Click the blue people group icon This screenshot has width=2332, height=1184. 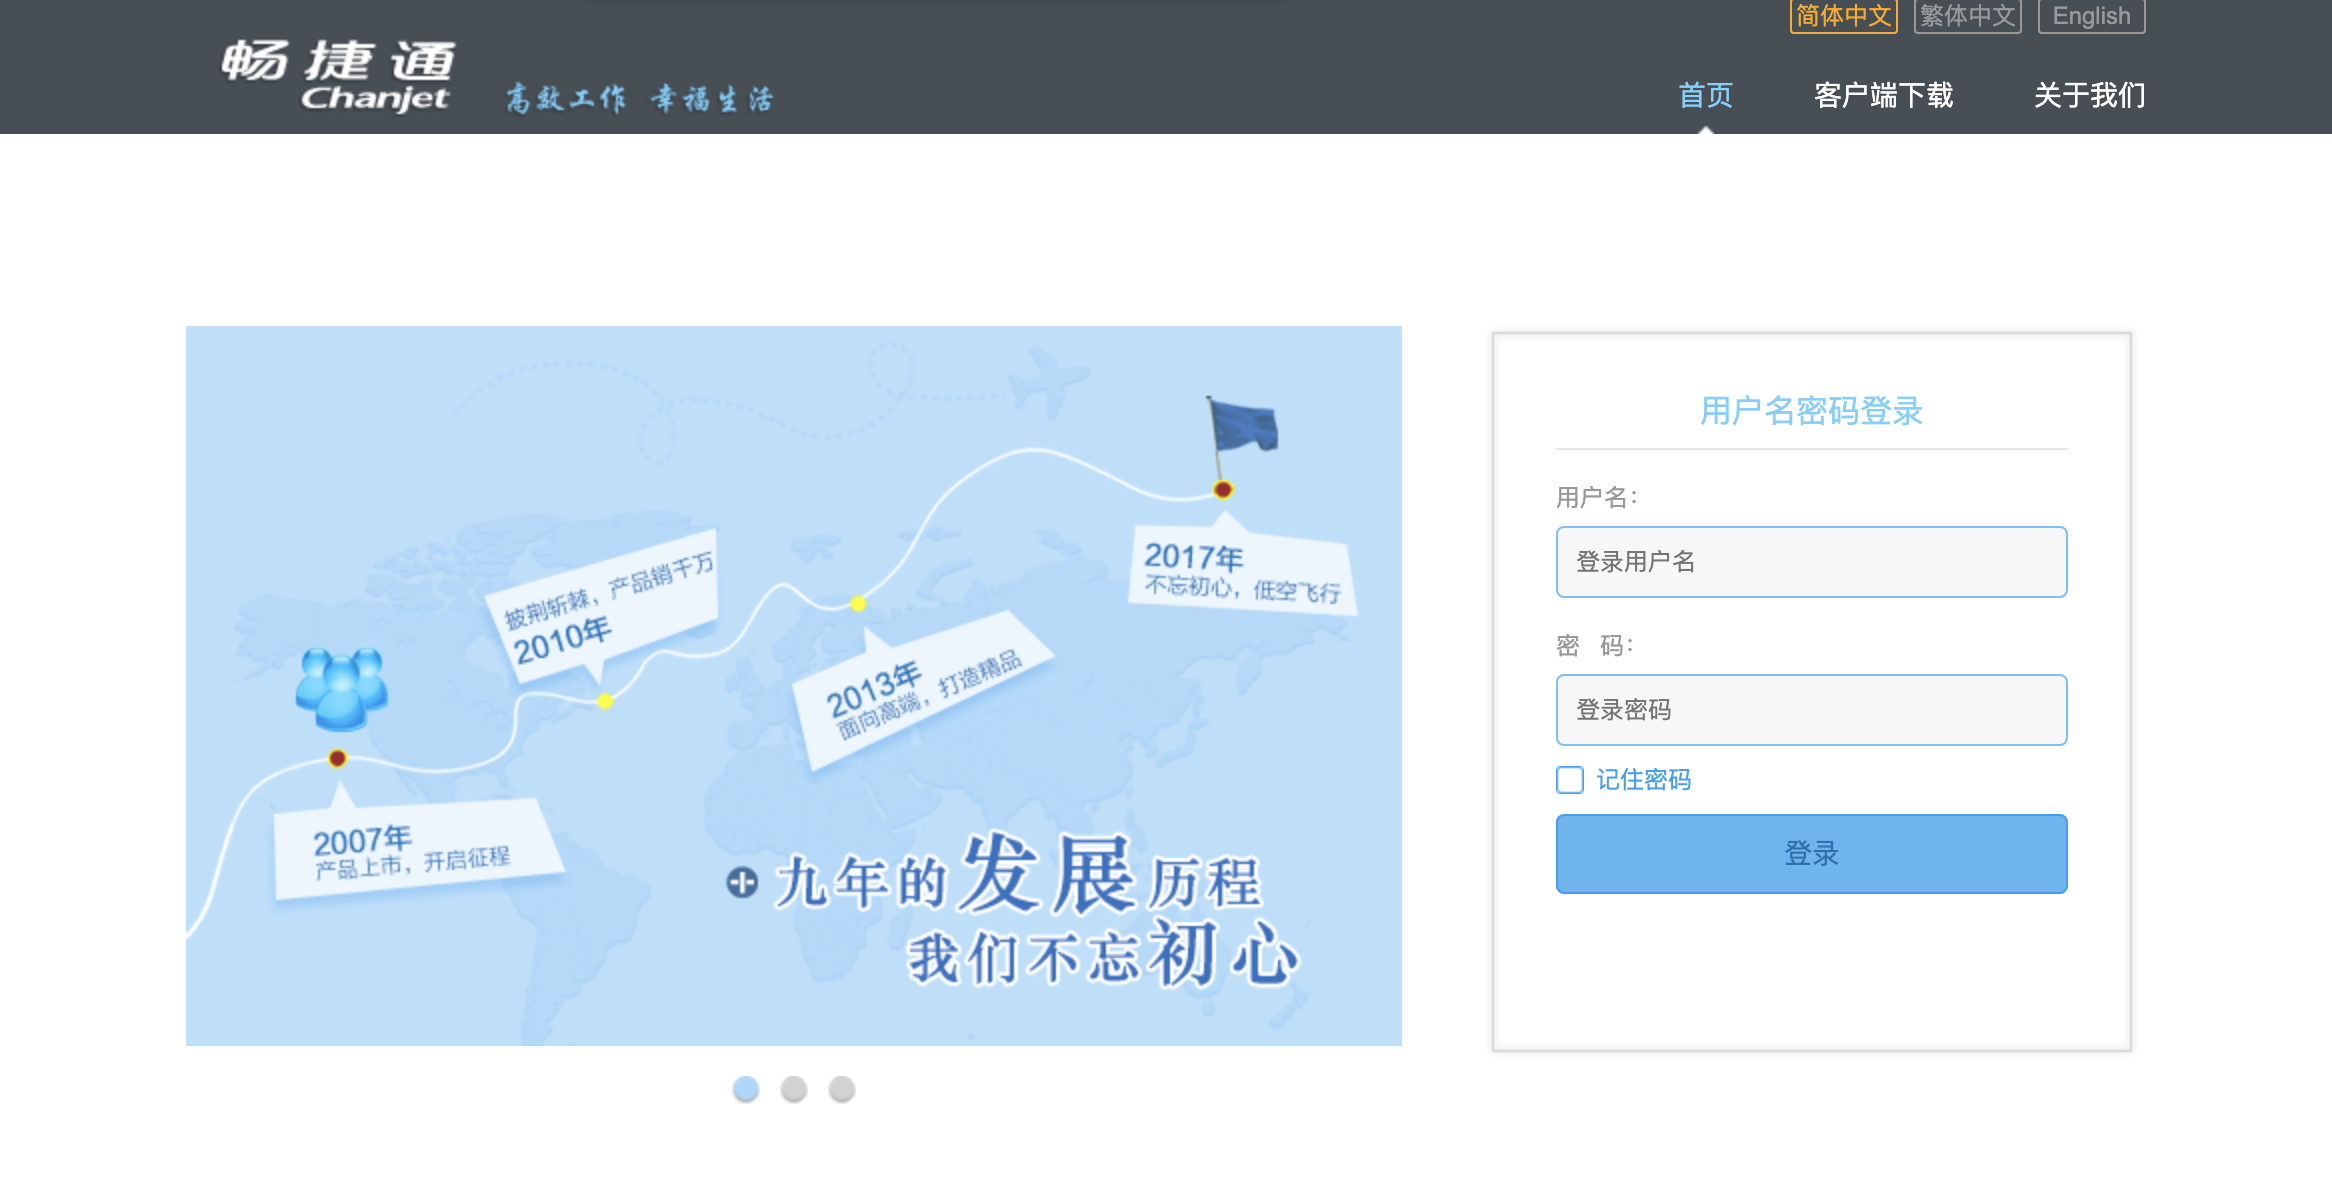(x=341, y=688)
